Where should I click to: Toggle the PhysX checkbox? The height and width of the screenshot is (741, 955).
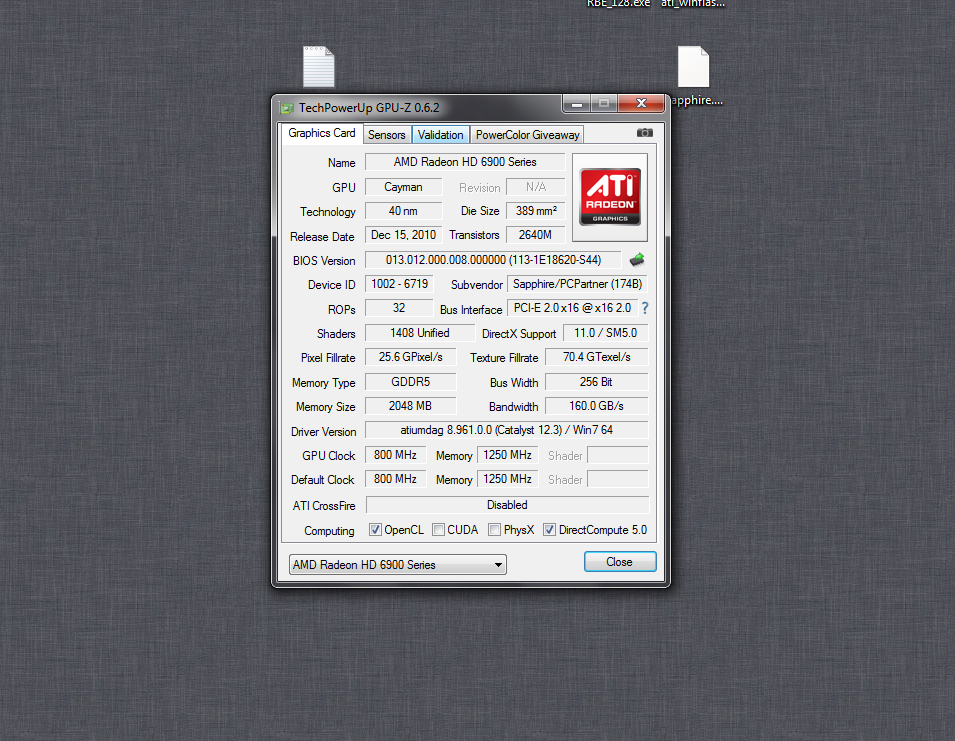495,530
